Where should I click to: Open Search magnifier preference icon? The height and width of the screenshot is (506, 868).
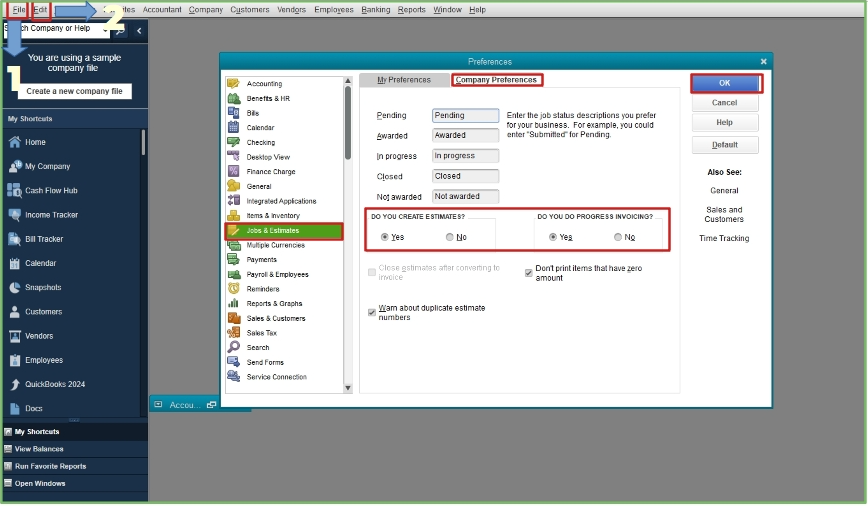click(233, 347)
